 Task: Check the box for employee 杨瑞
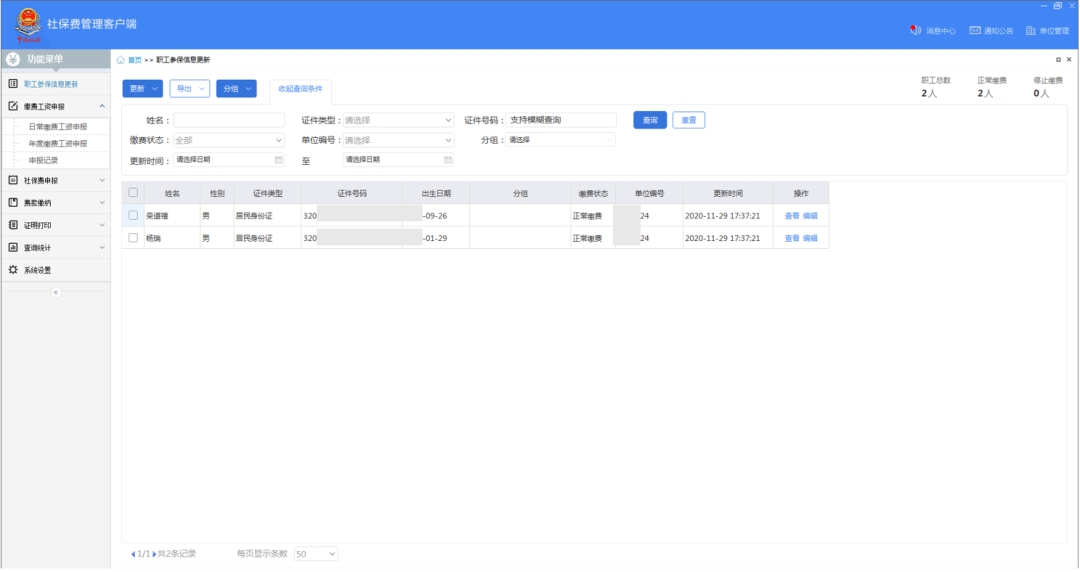[133, 238]
